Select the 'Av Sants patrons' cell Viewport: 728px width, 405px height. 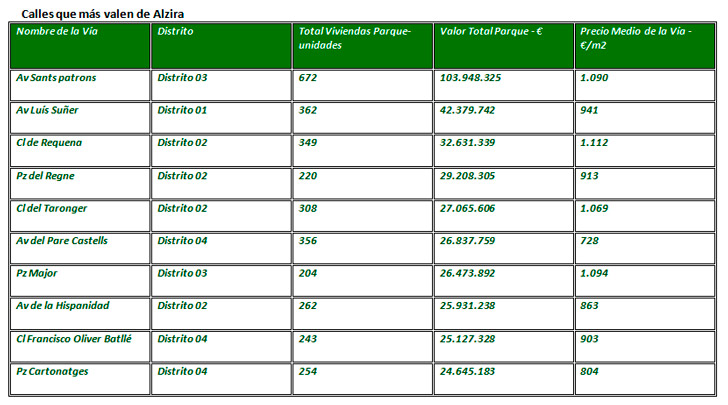(x=57, y=78)
